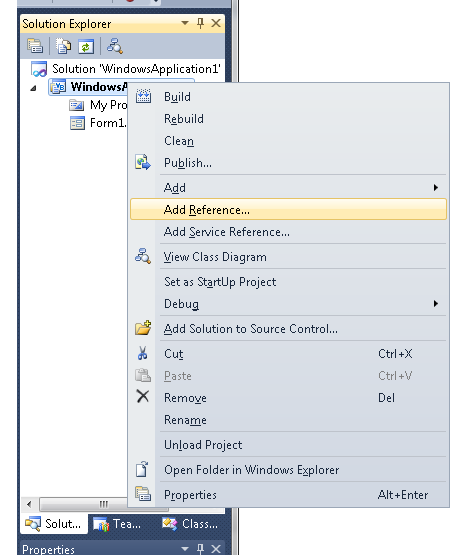This screenshot has height=555, width=456.
Task: Click the horizontal scrollbar thumb in Solution Explorer
Action: [x=104, y=504]
